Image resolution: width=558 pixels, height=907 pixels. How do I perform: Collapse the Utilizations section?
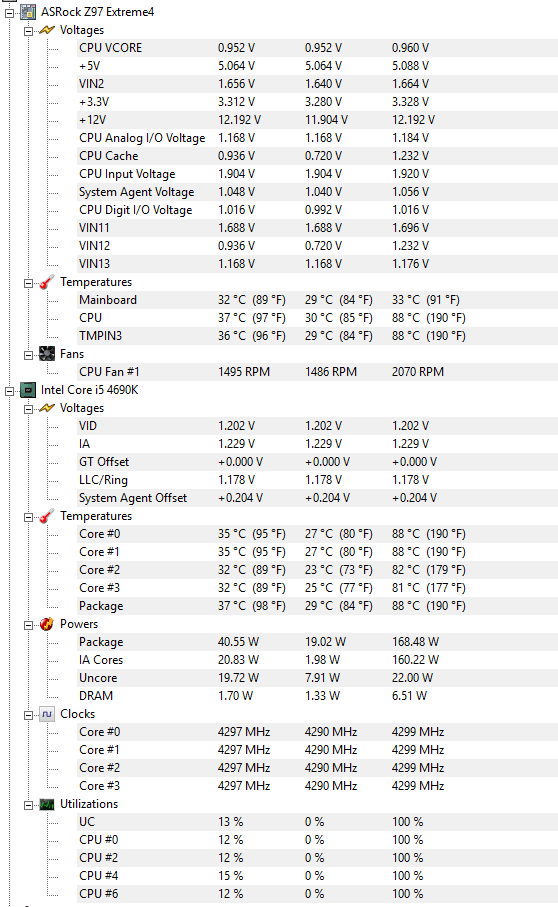click(x=28, y=805)
